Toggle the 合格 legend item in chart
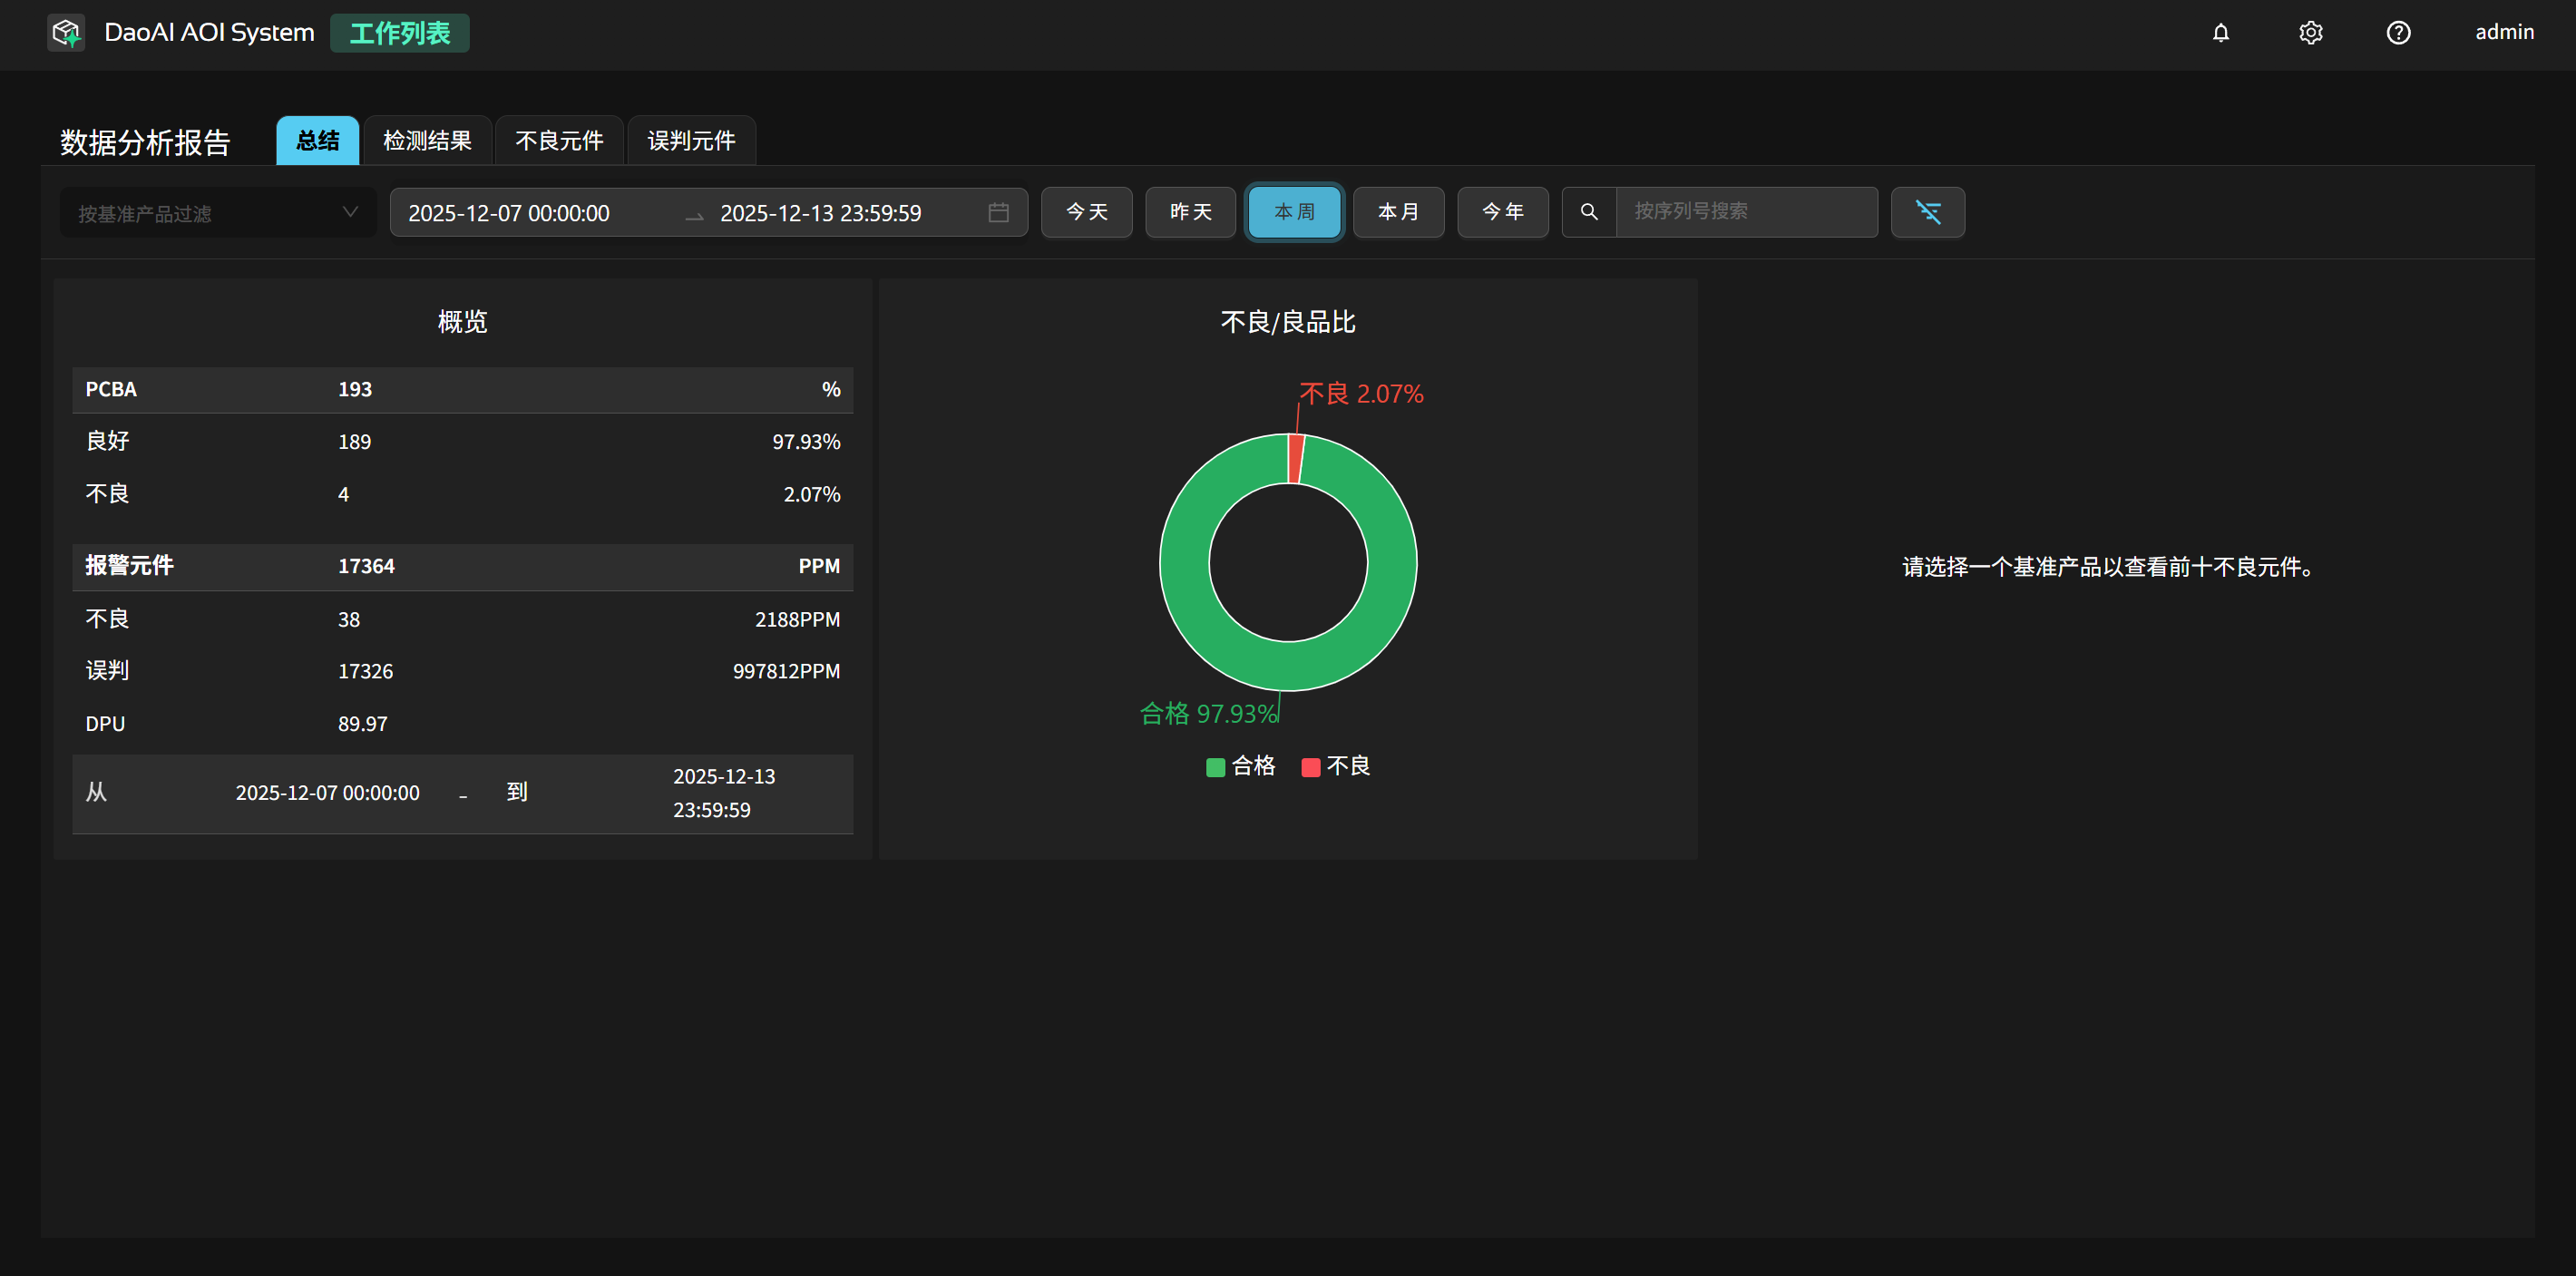 tap(1241, 767)
